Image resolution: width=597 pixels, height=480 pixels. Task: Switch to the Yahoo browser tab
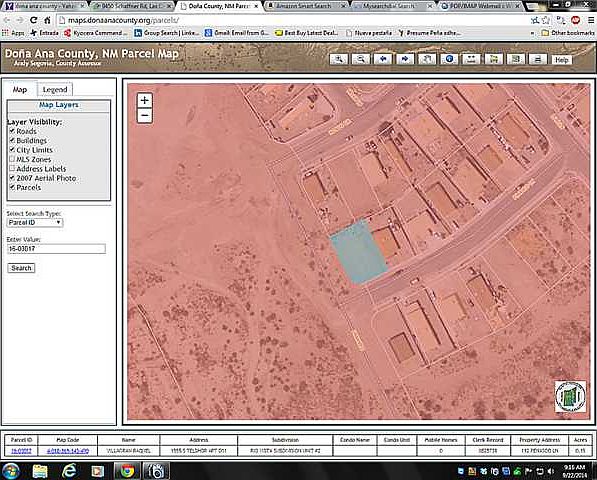click(x=45, y=6)
